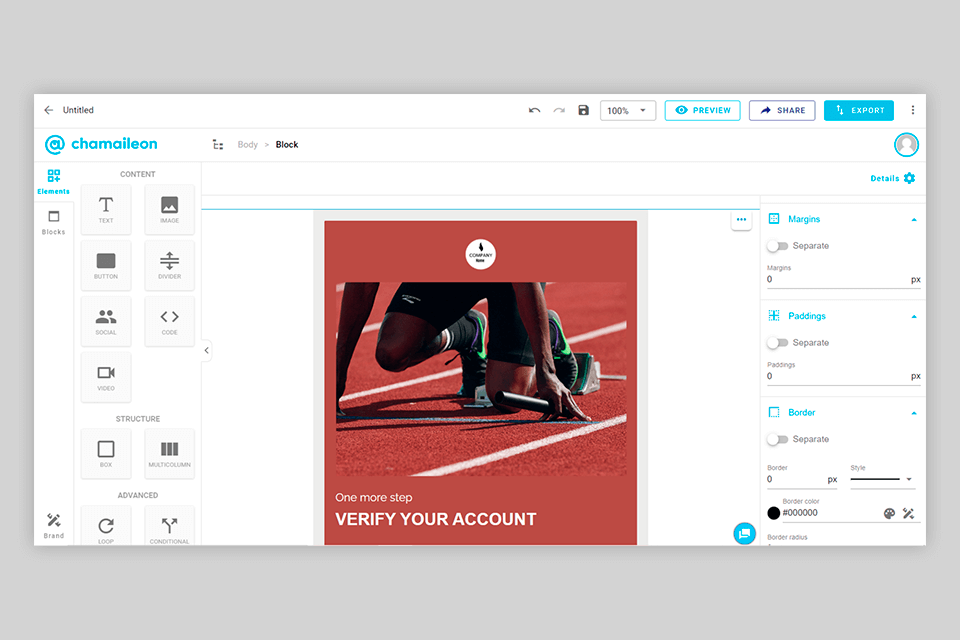Toggle Separate paddings switch
This screenshot has height=640, width=960.
[x=778, y=342]
